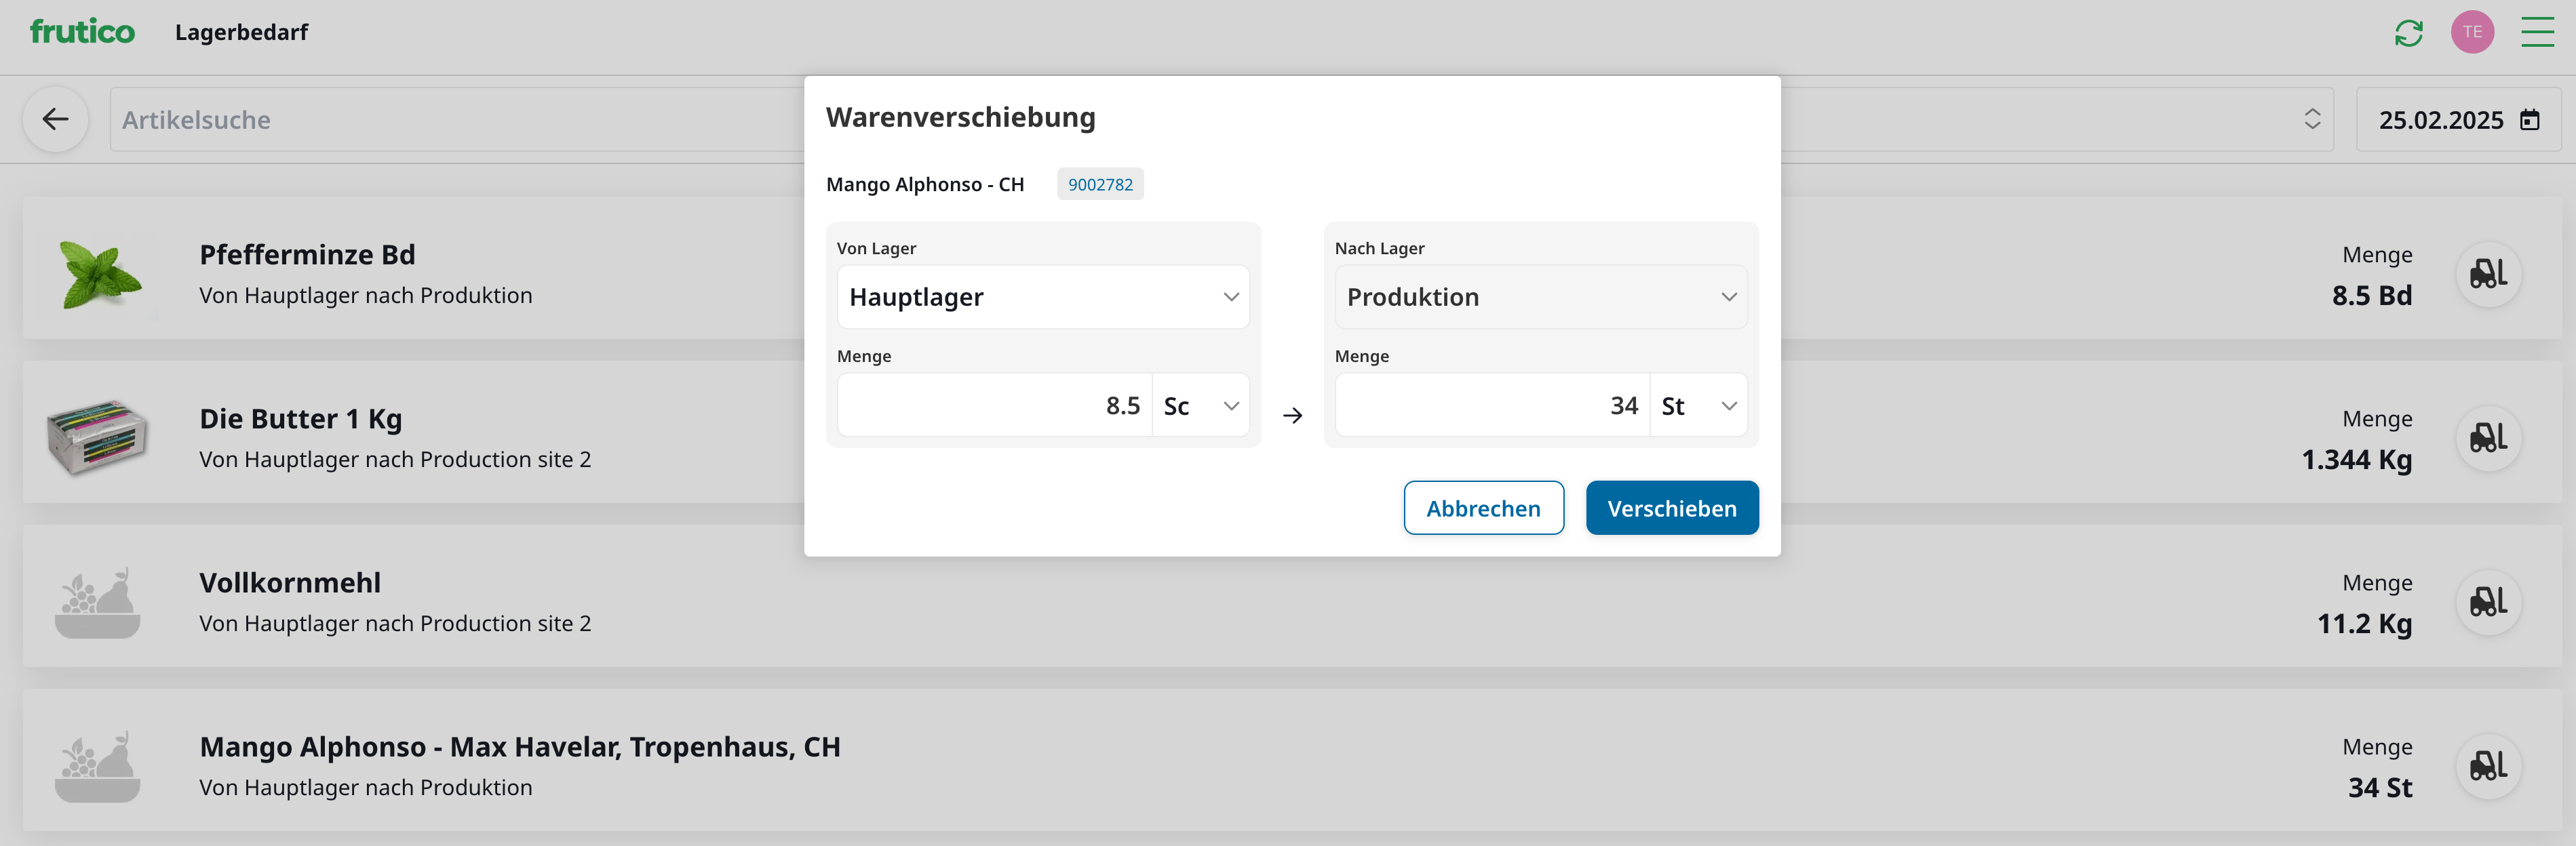The width and height of the screenshot is (2576, 846).
Task: Open the TE user avatar menu
Action: pos(2472,32)
